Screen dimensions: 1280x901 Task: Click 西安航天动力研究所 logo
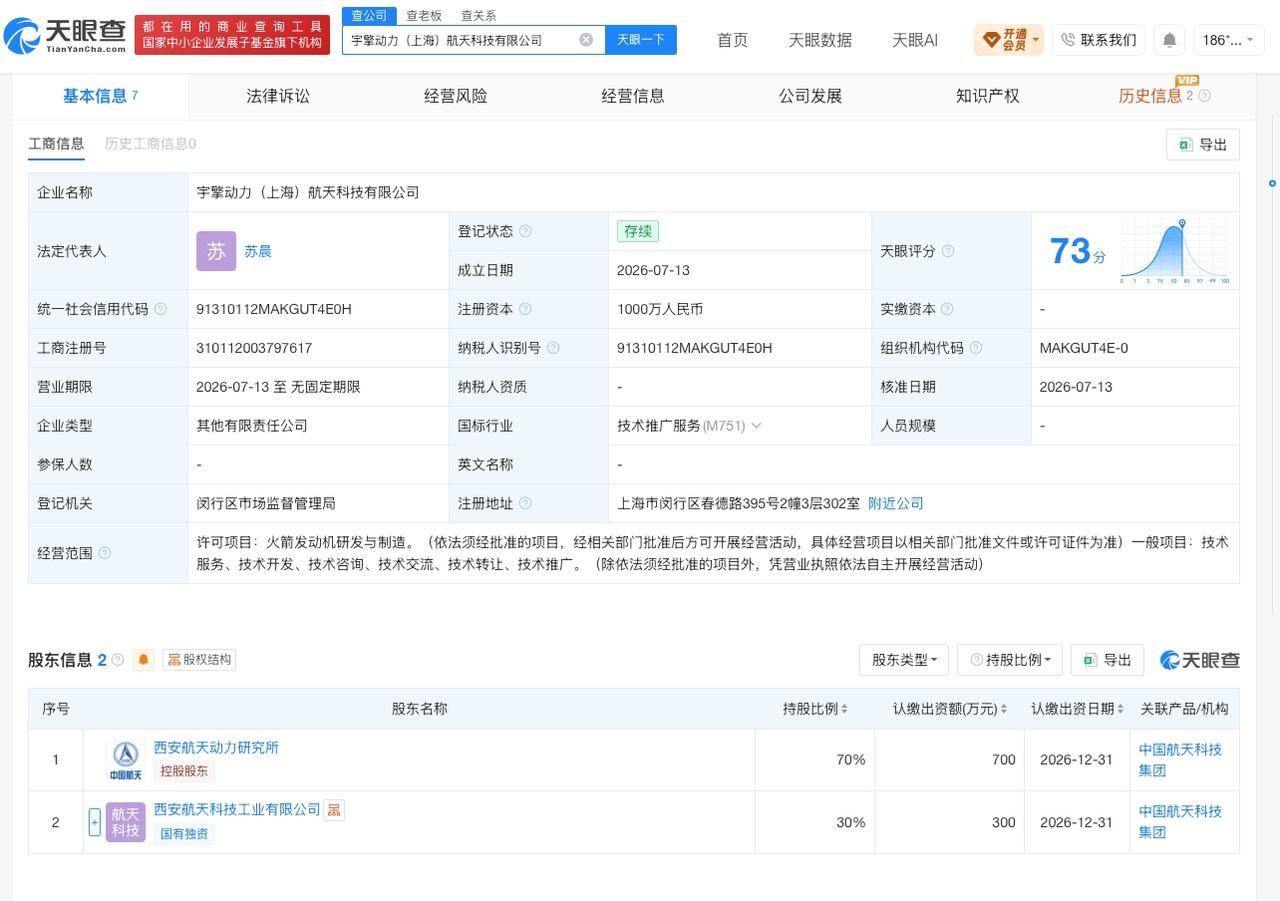click(125, 760)
